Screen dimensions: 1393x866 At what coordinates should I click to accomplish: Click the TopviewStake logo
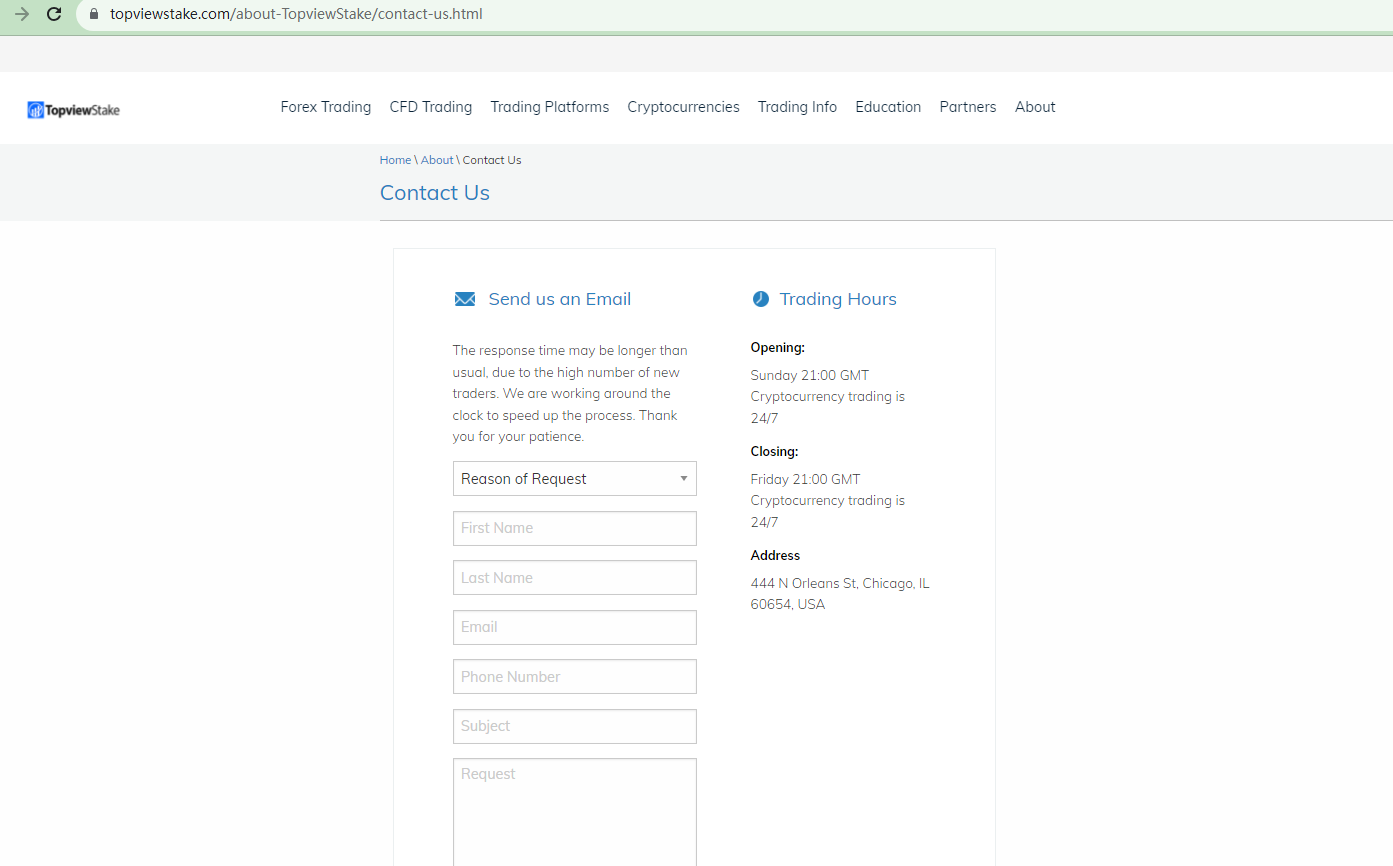[x=74, y=109]
